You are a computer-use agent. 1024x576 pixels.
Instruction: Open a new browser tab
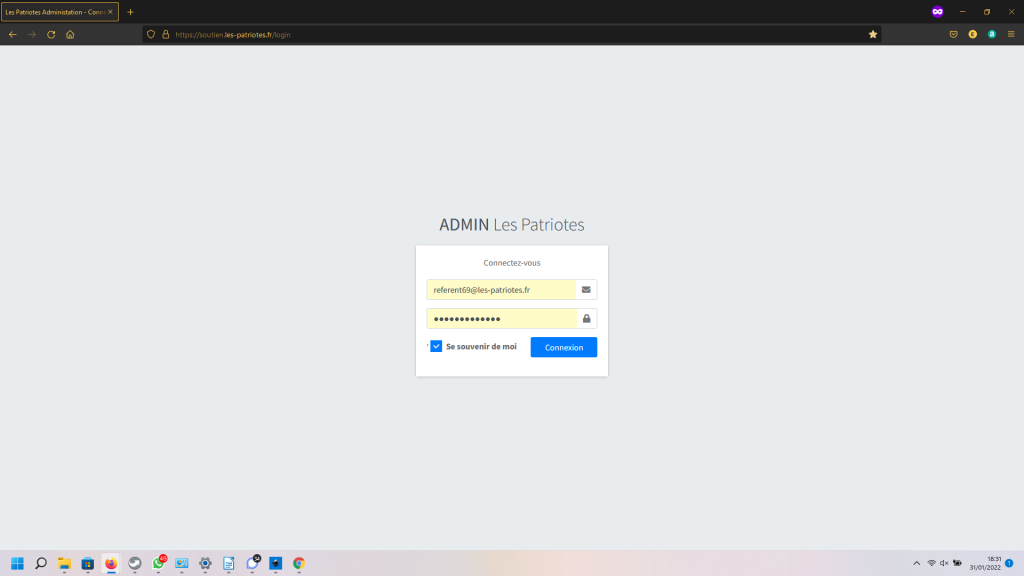pos(130,12)
